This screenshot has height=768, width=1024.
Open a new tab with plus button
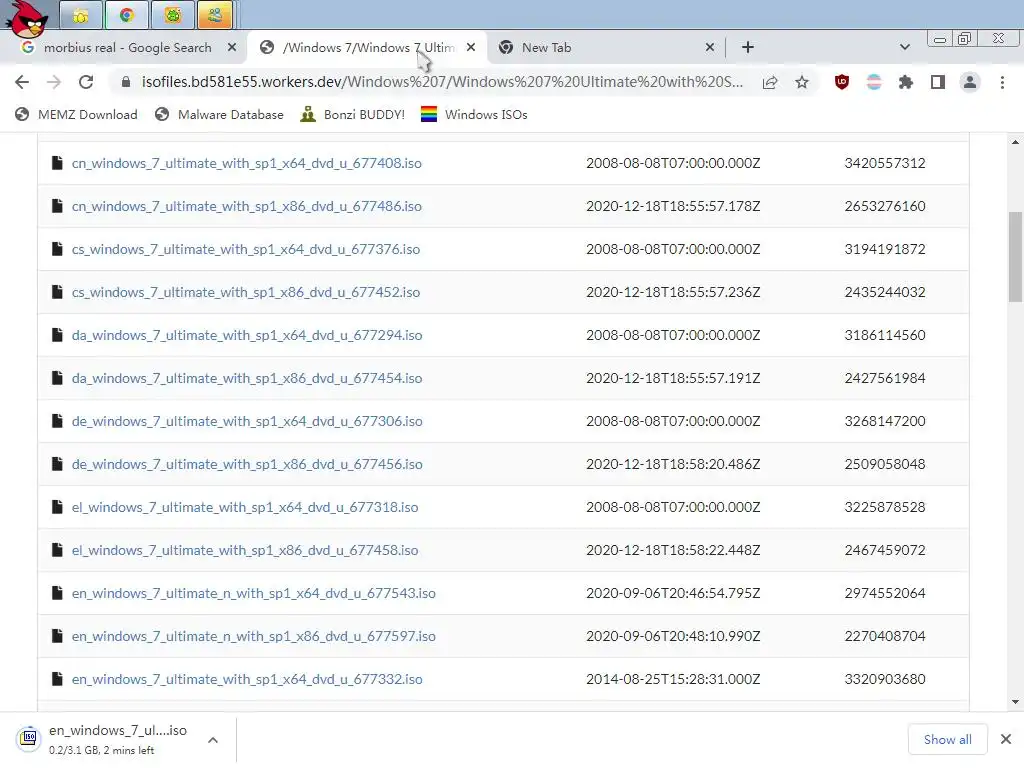(748, 48)
